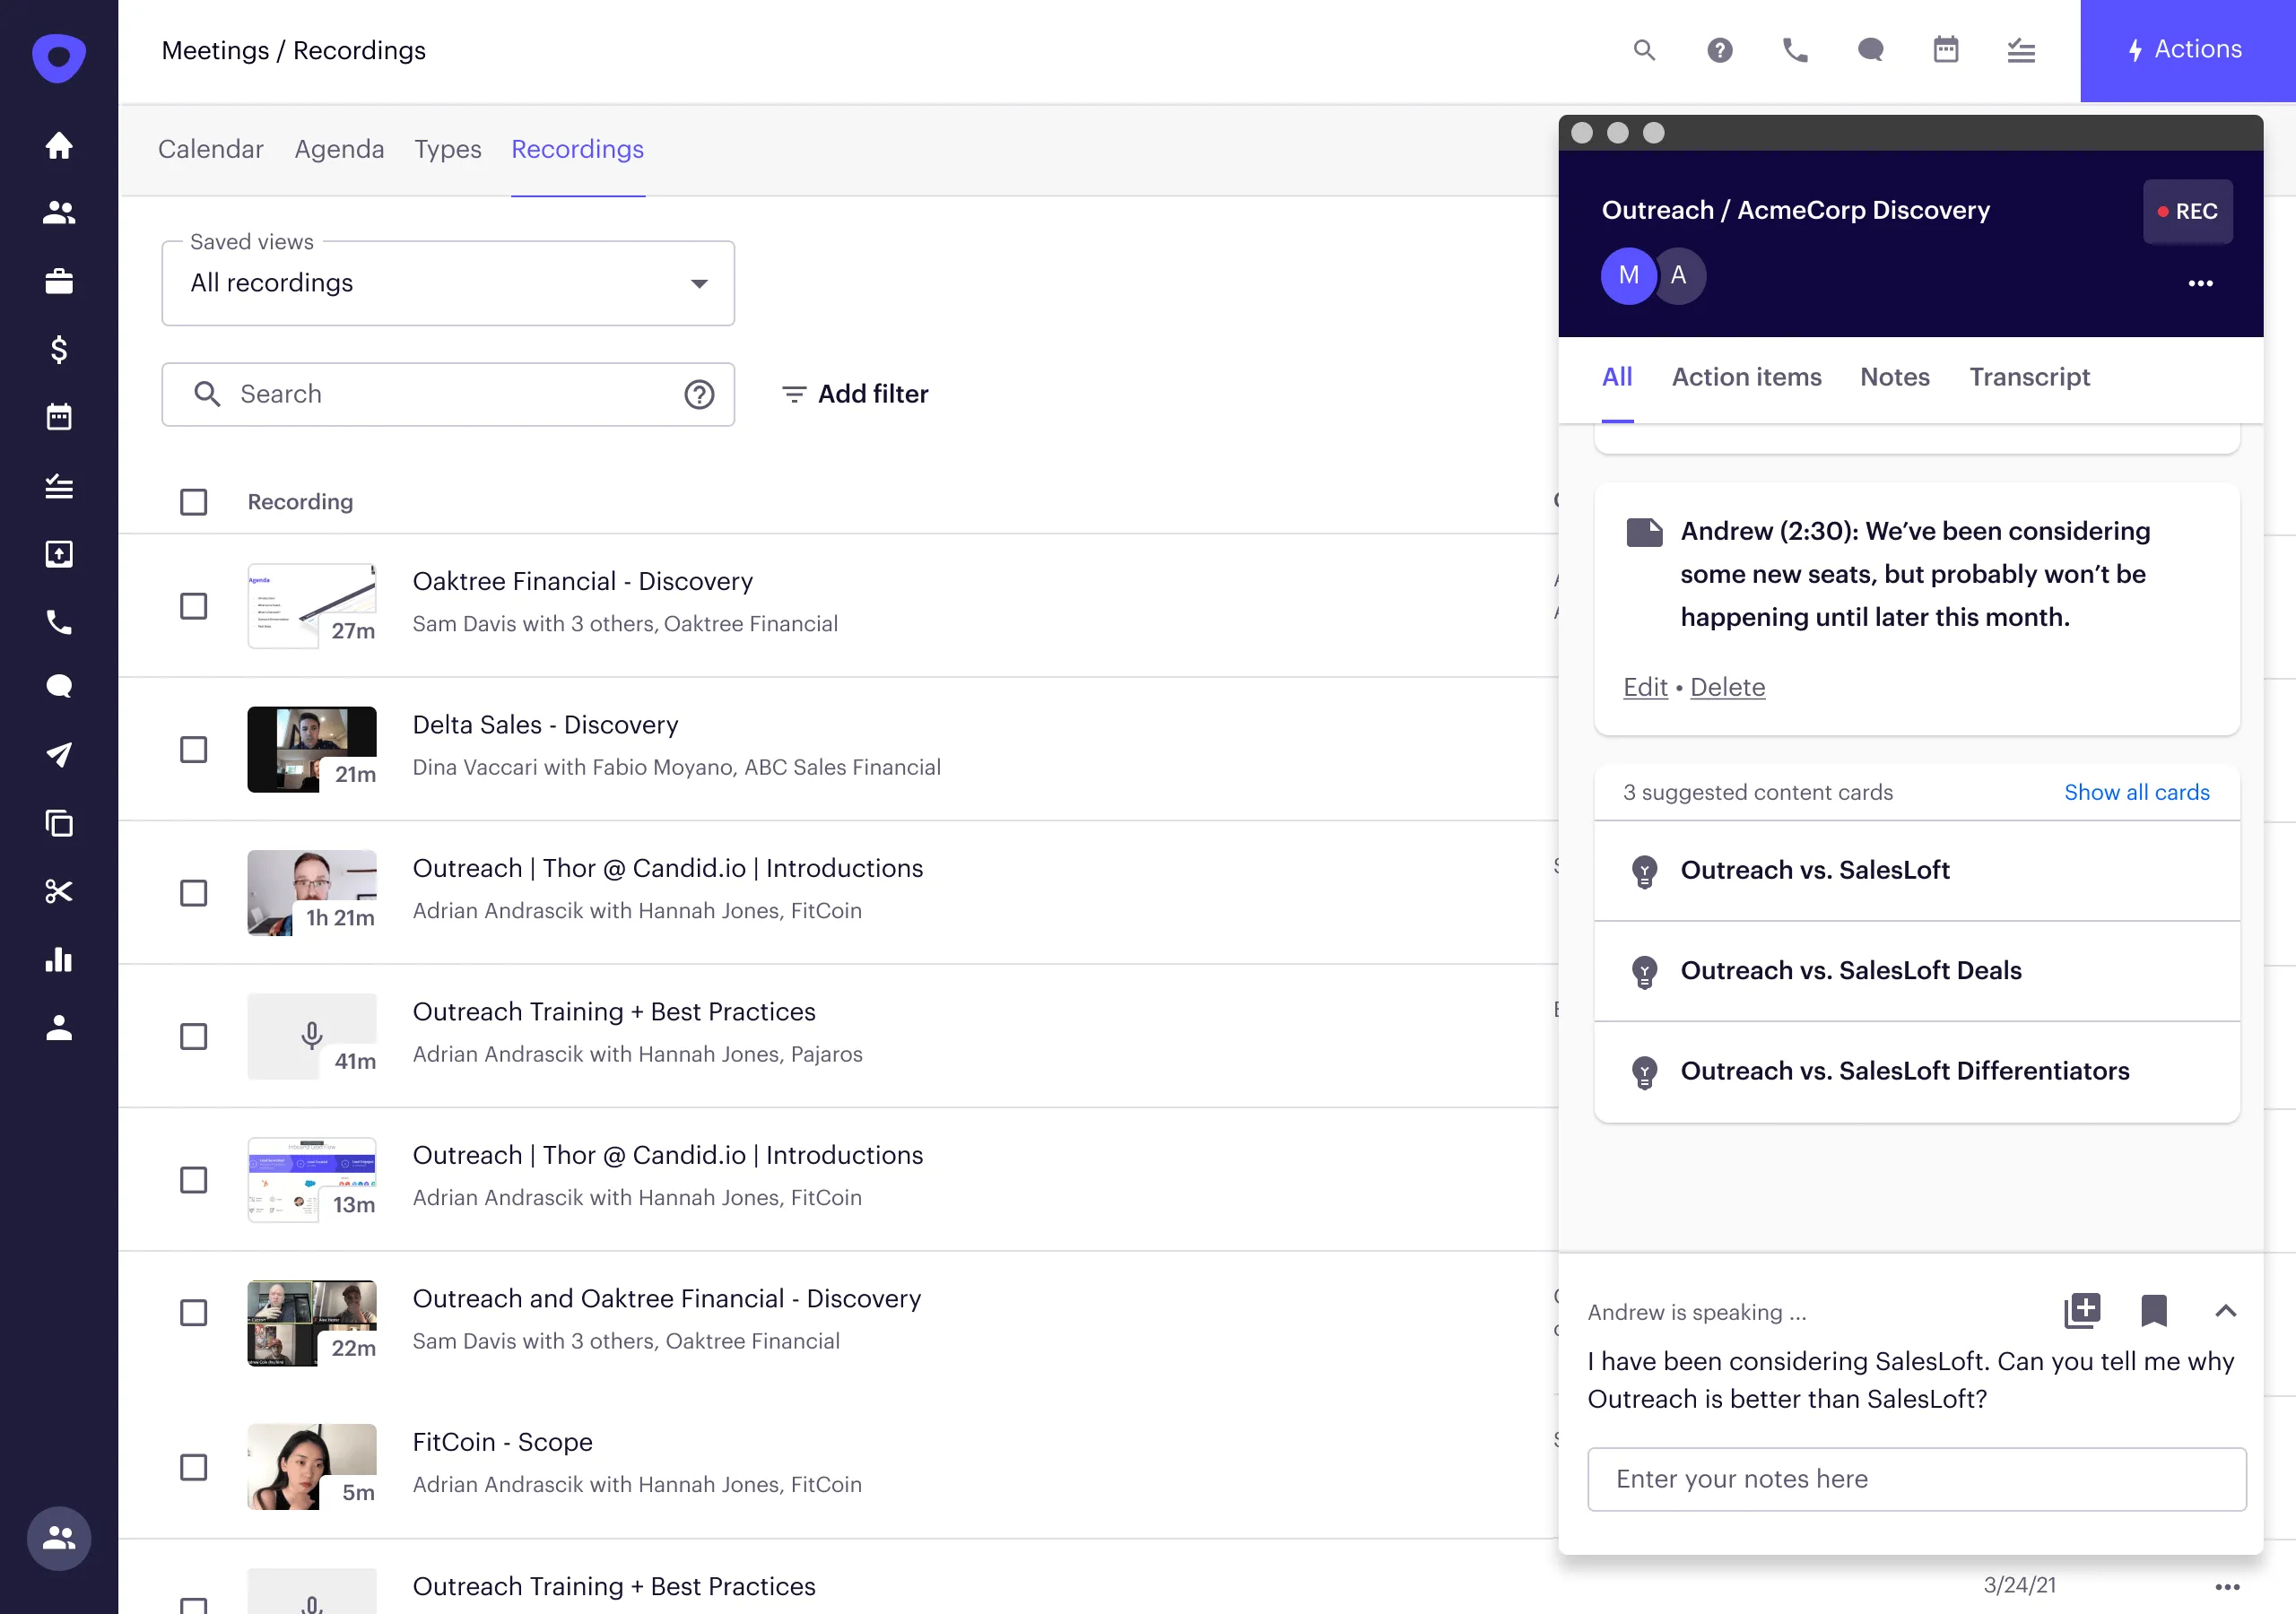Check the Oaktree Financial - Discovery checkbox
The width and height of the screenshot is (2296, 1614).
193,606
